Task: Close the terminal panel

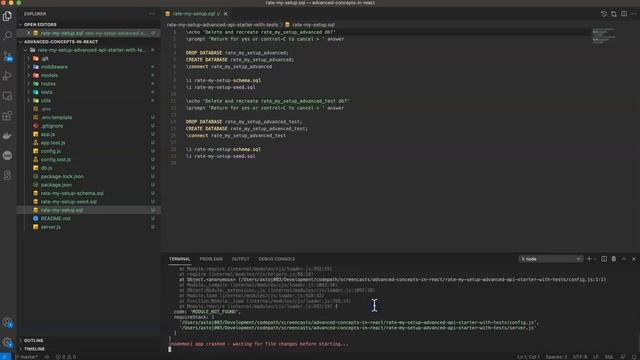Action: [634, 259]
